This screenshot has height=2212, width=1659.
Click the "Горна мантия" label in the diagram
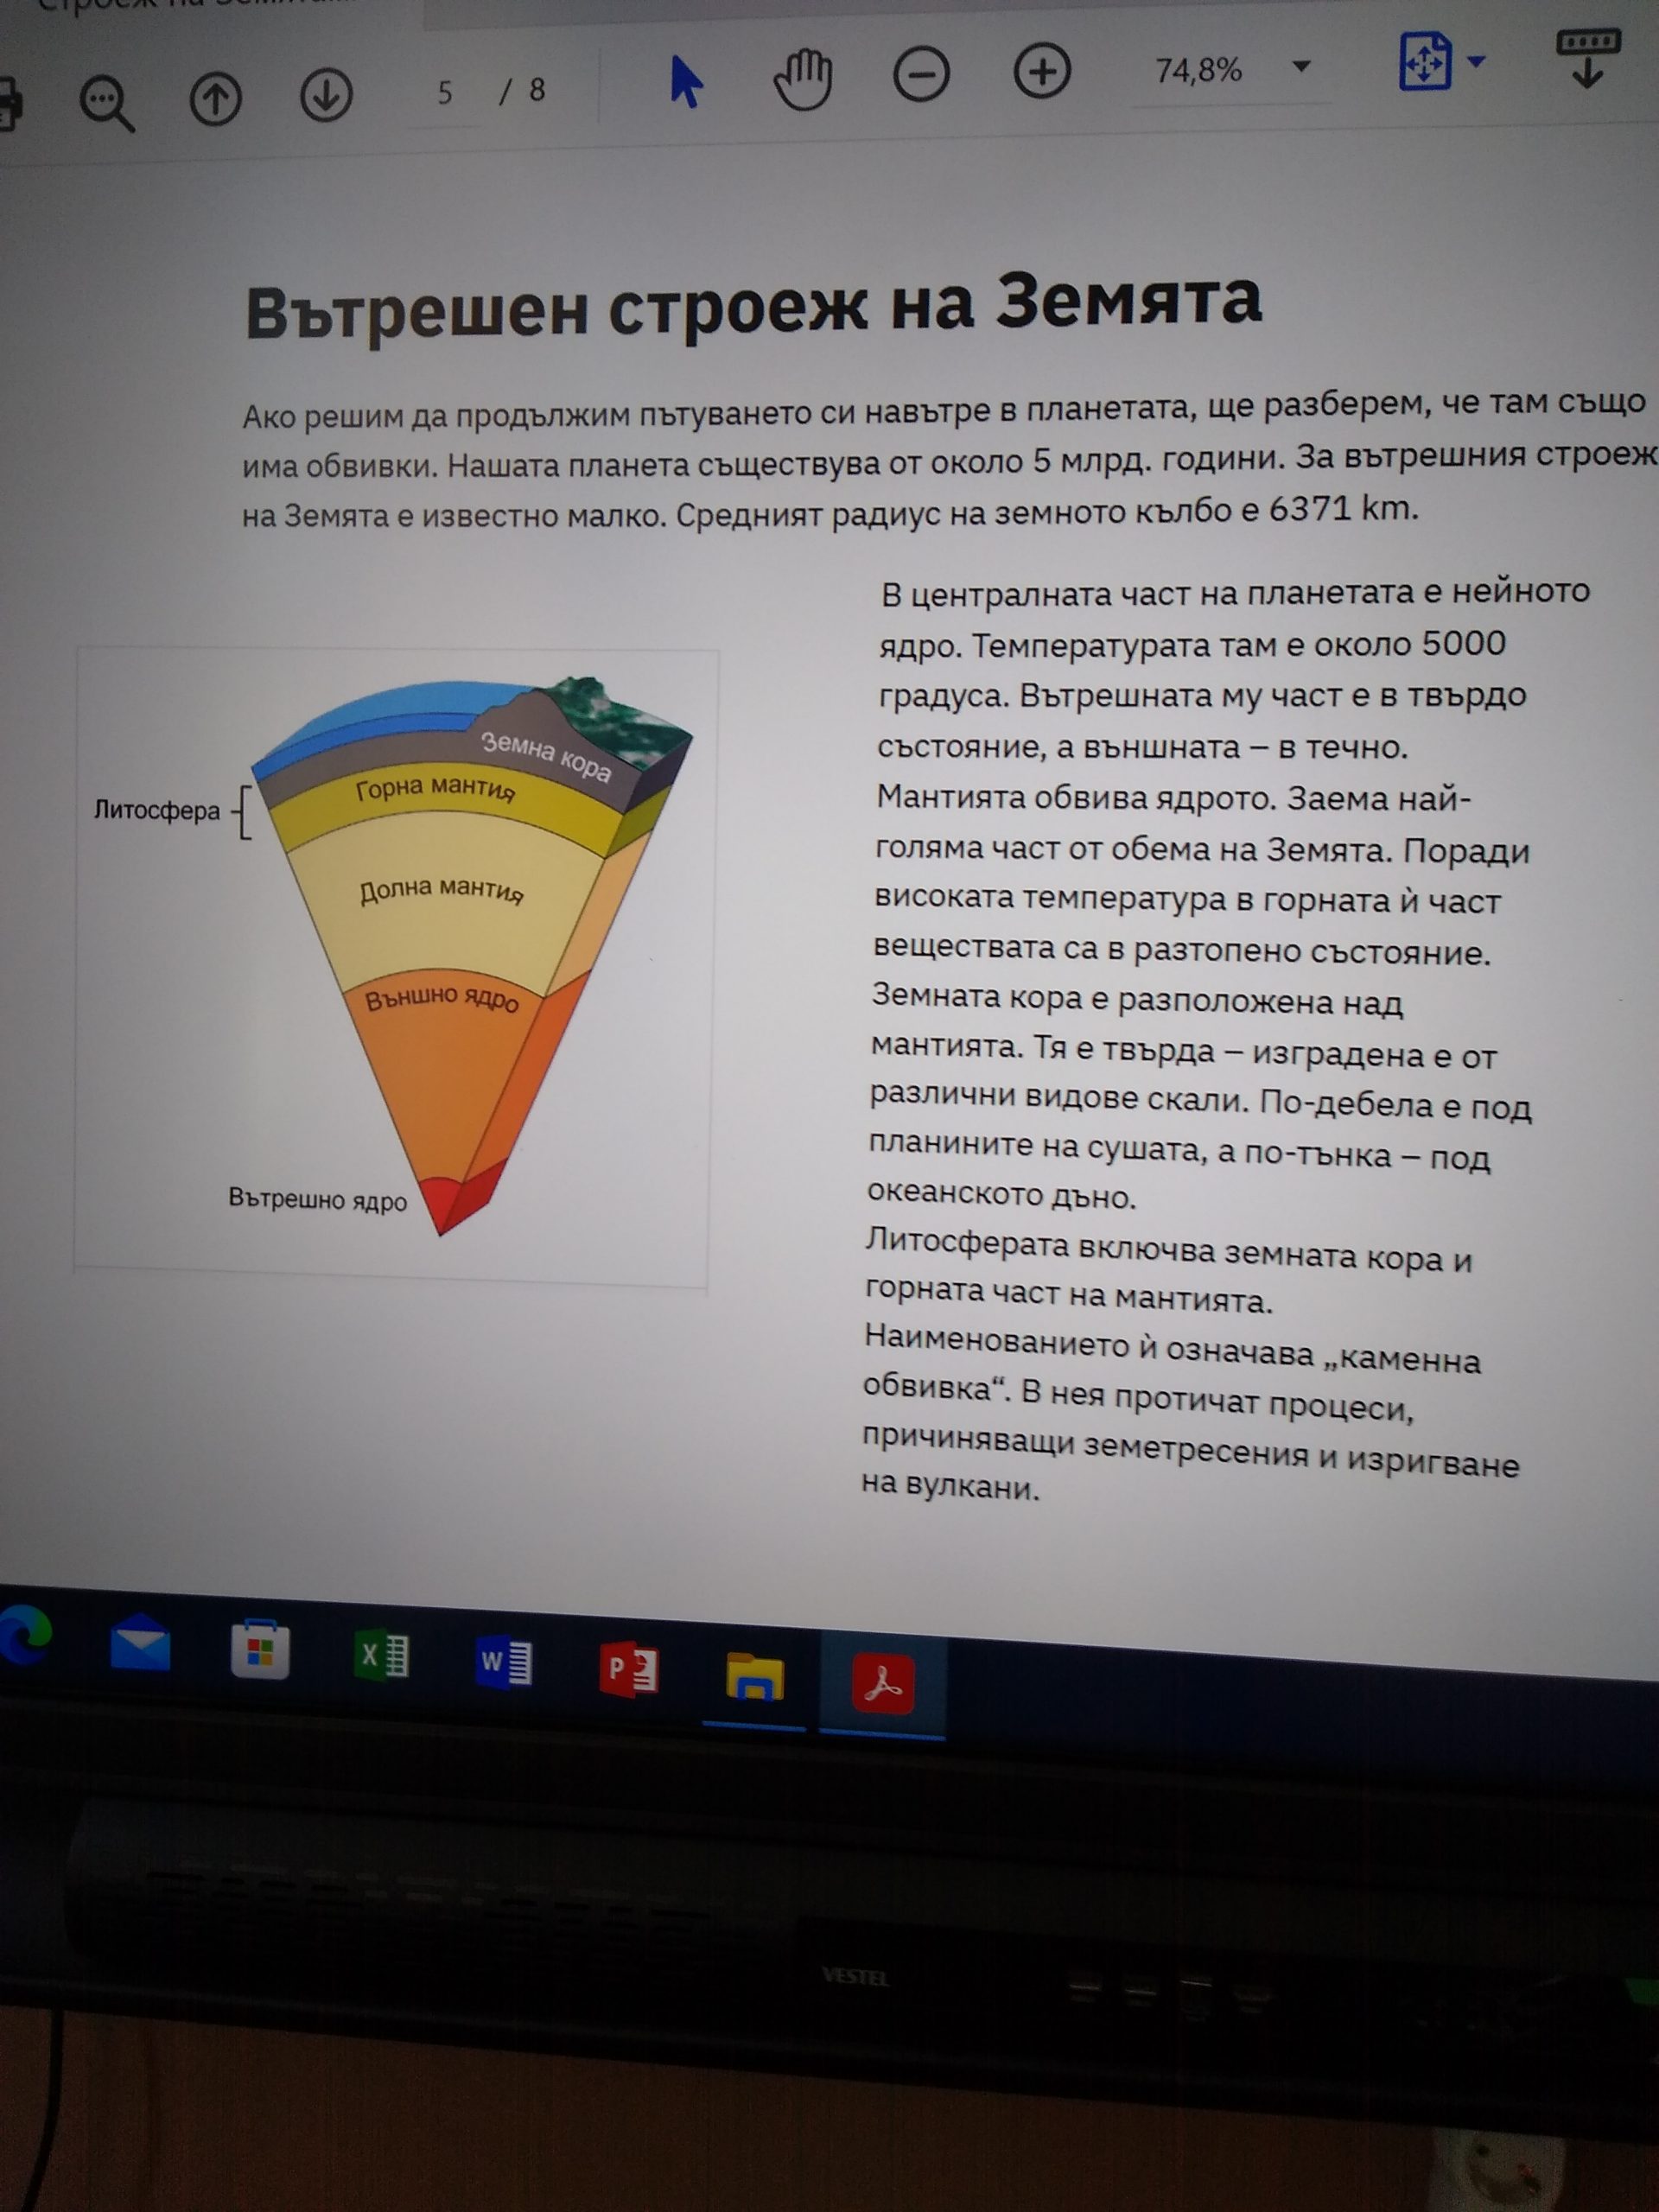[x=435, y=789]
